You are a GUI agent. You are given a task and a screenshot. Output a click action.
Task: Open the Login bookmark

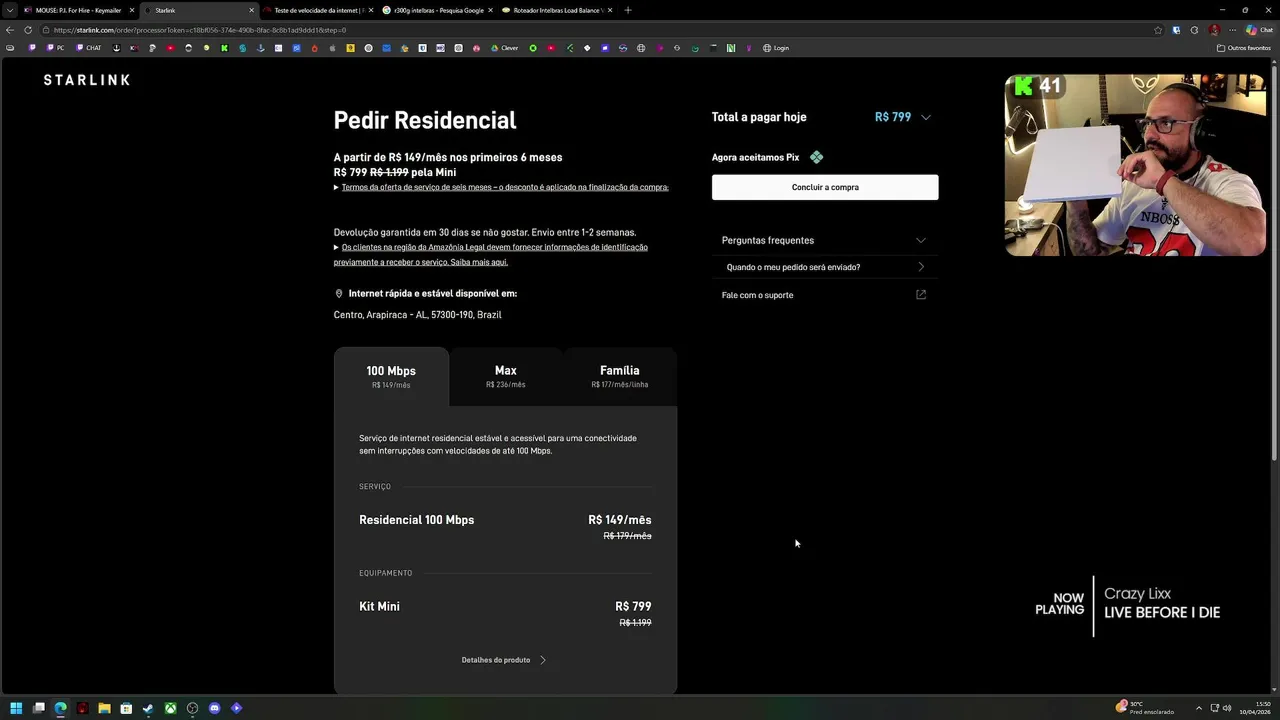point(776,48)
